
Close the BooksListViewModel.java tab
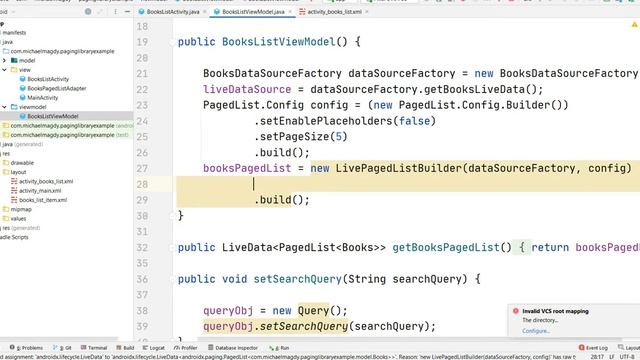click(x=290, y=12)
